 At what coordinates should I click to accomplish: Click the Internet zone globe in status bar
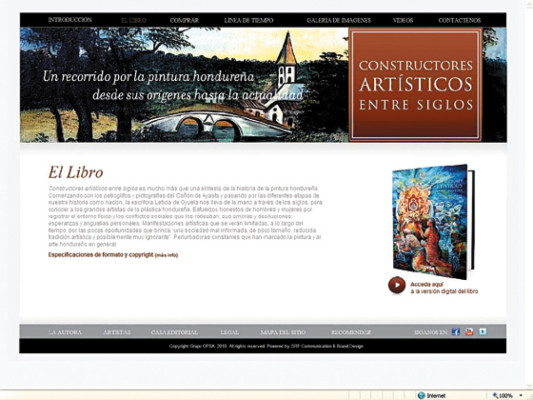422,395
